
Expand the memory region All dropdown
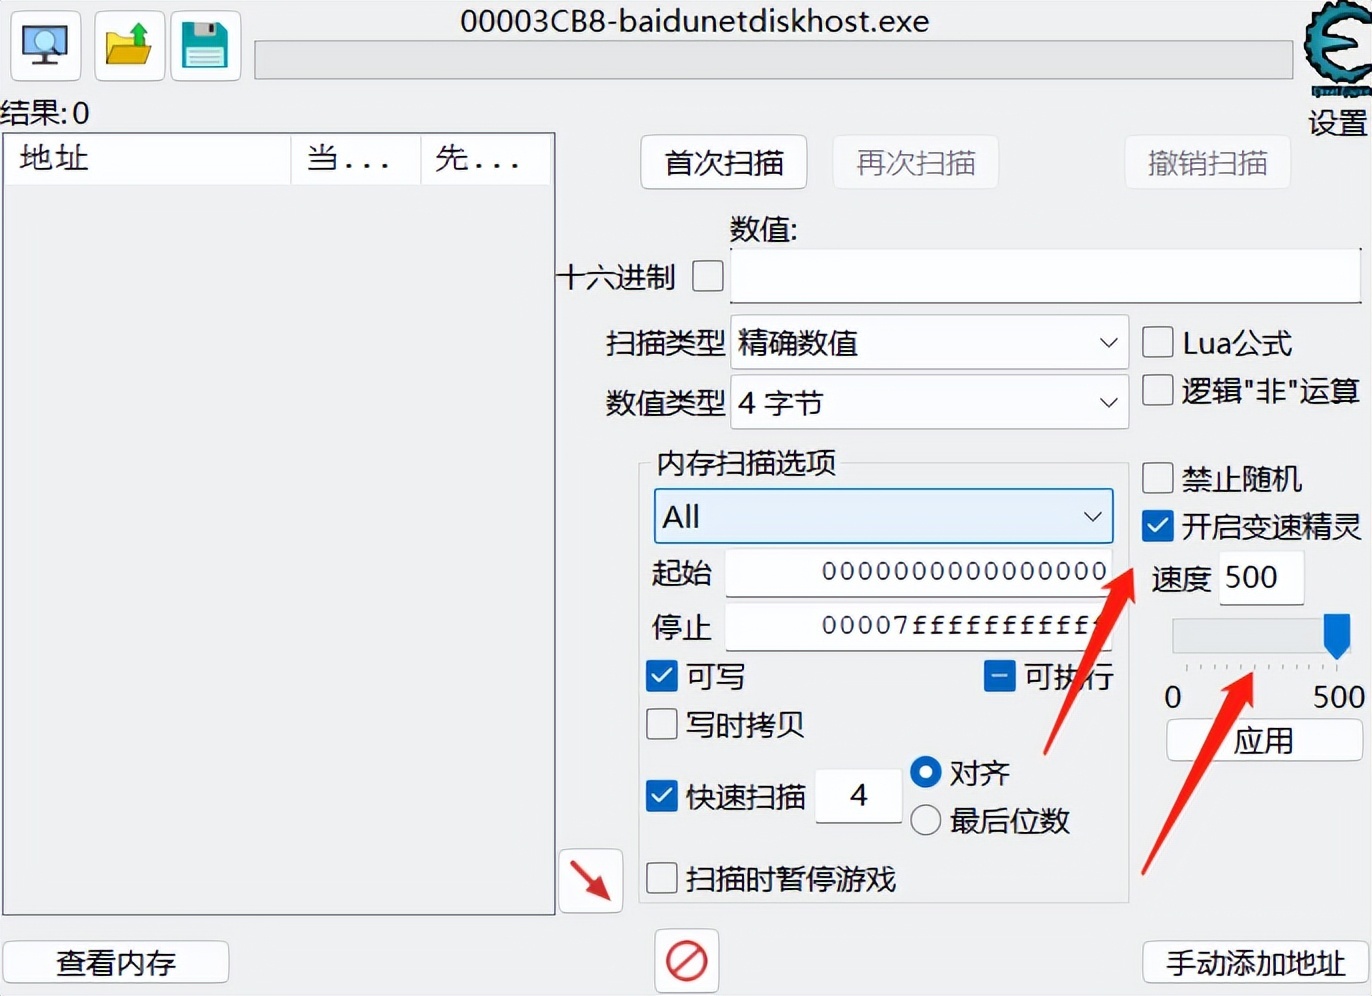pyautogui.click(x=883, y=516)
